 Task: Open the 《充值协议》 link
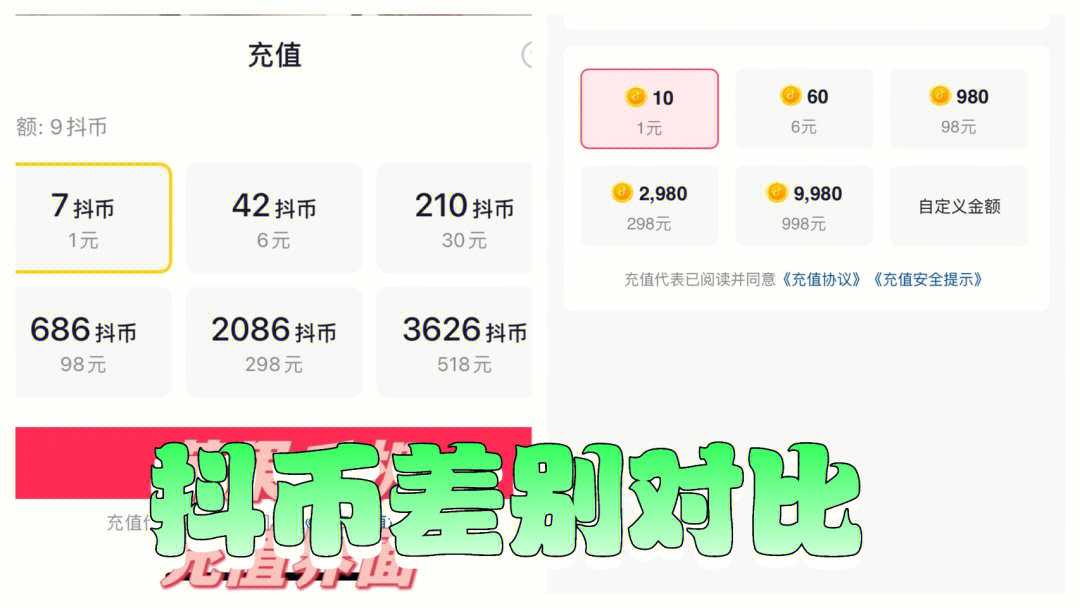(822, 280)
